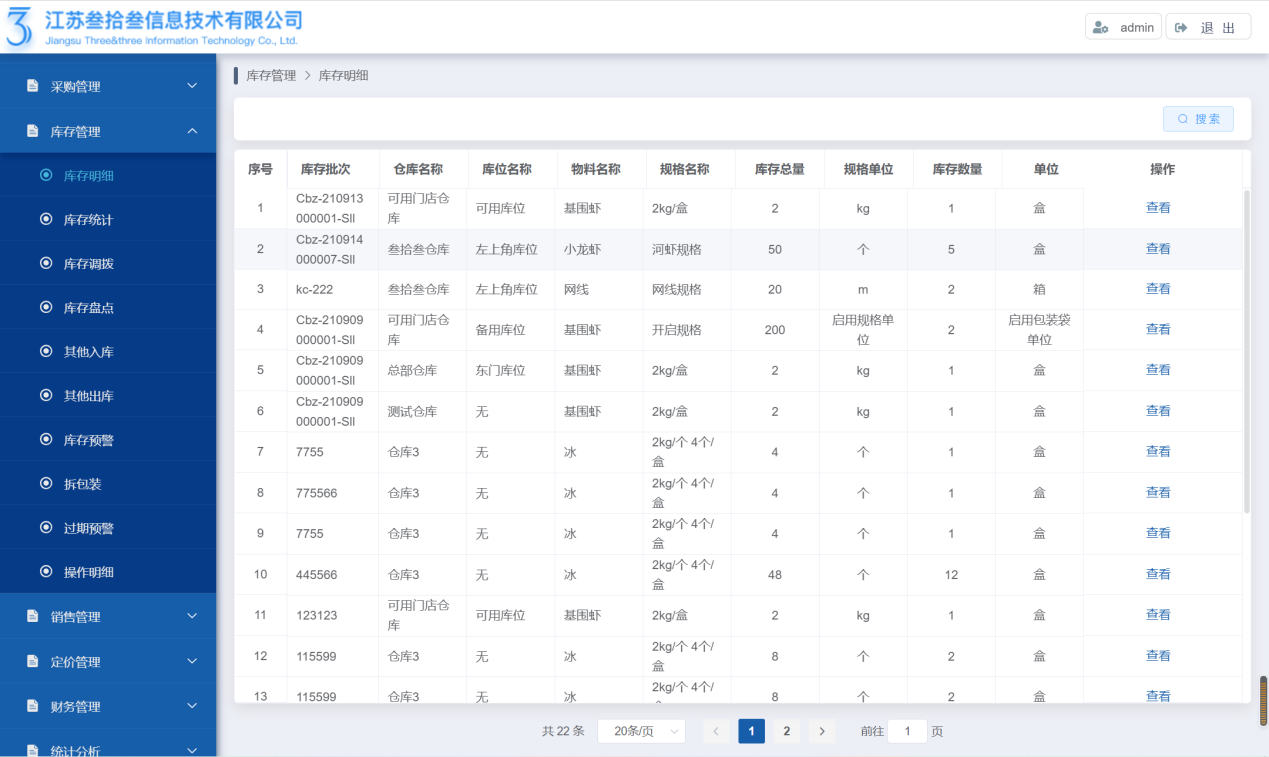Image resolution: width=1269 pixels, height=757 pixels.
Task: Click the logout arrow icon
Action: (x=1181, y=28)
